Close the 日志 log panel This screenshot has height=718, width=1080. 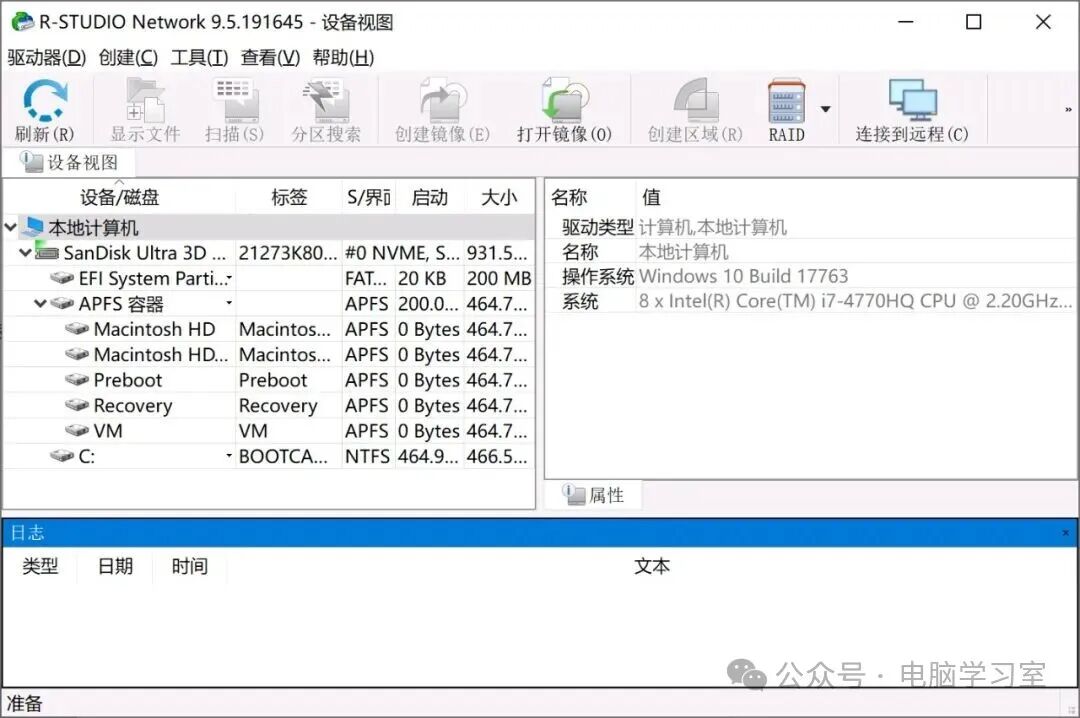pos(1065,533)
